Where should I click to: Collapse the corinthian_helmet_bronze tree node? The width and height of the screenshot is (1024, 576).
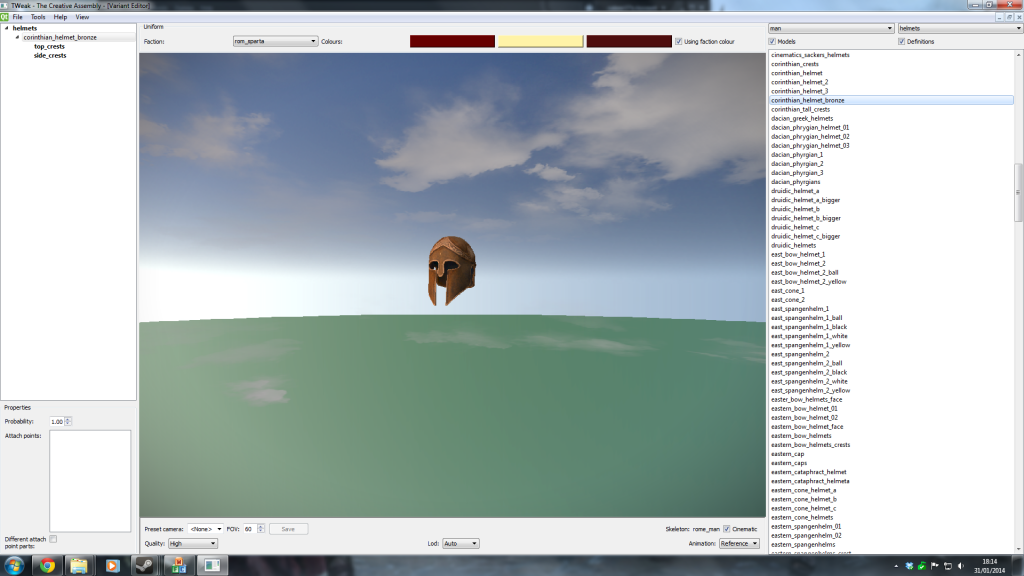(x=17, y=37)
